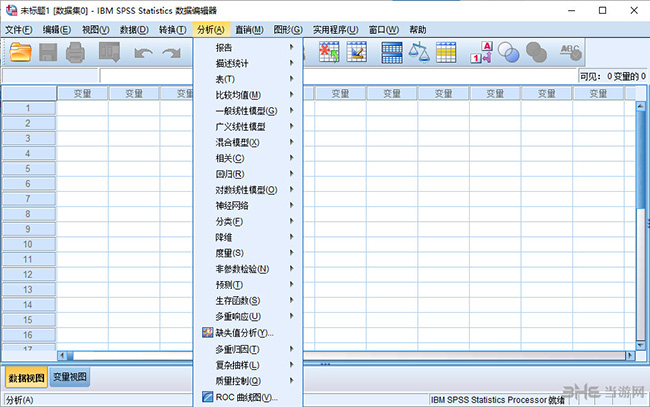
Task: Click the save file floppy disk icon
Action: [48, 53]
